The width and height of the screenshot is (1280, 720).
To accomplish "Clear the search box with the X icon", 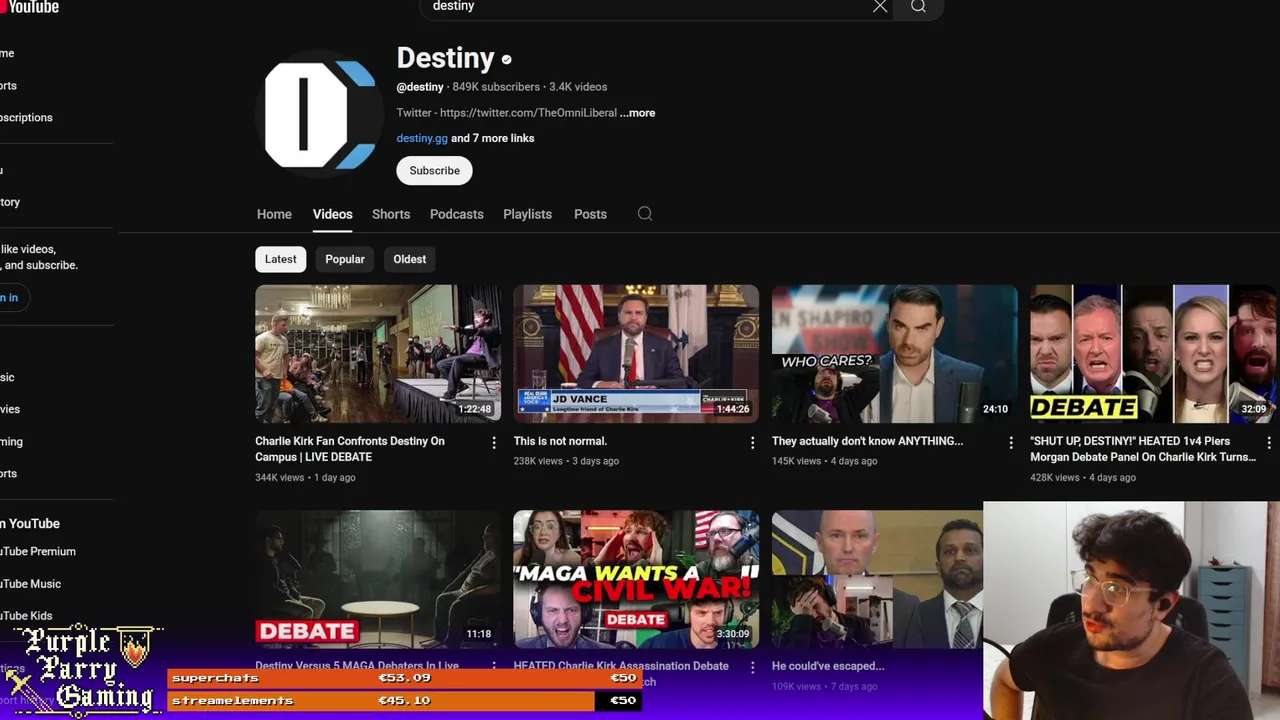I will (880, 7).
